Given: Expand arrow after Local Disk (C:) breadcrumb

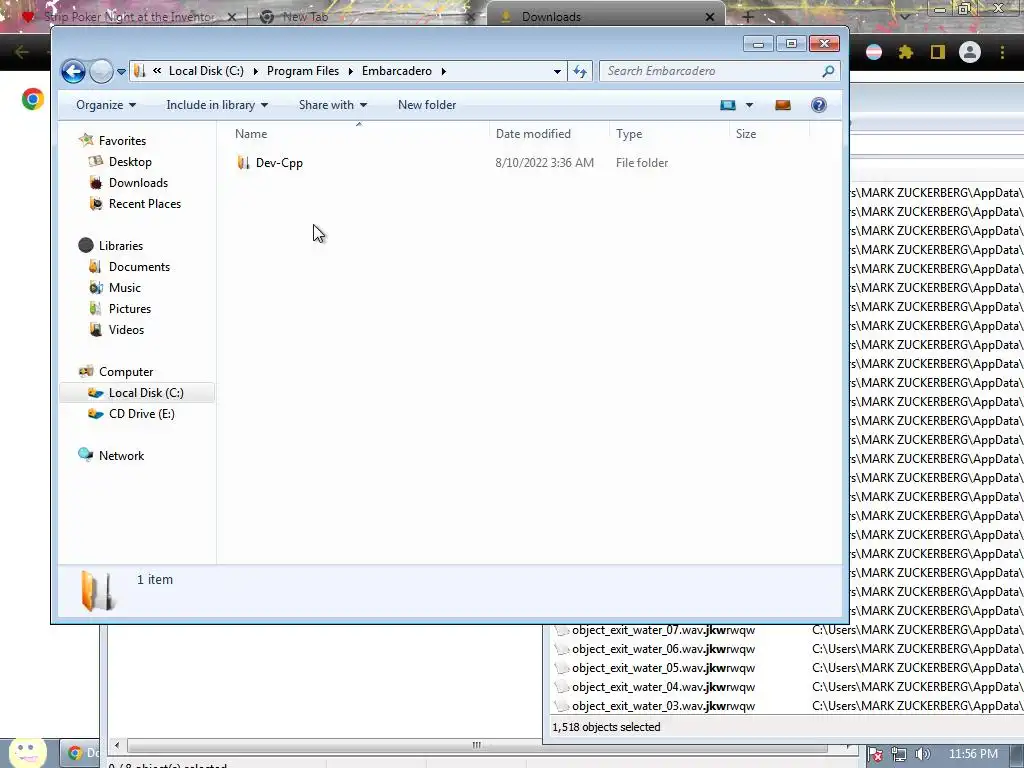Looking at the screenshot, I should (255, 71).
